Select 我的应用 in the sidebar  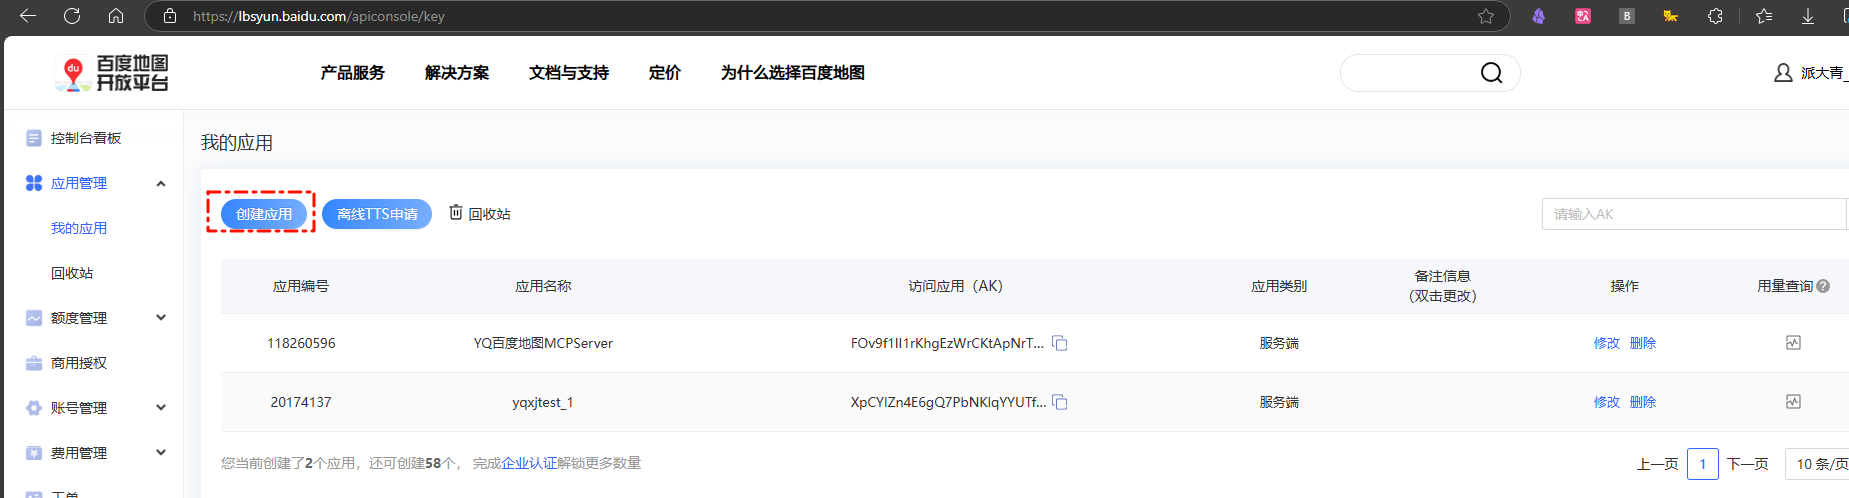(79, 228)
